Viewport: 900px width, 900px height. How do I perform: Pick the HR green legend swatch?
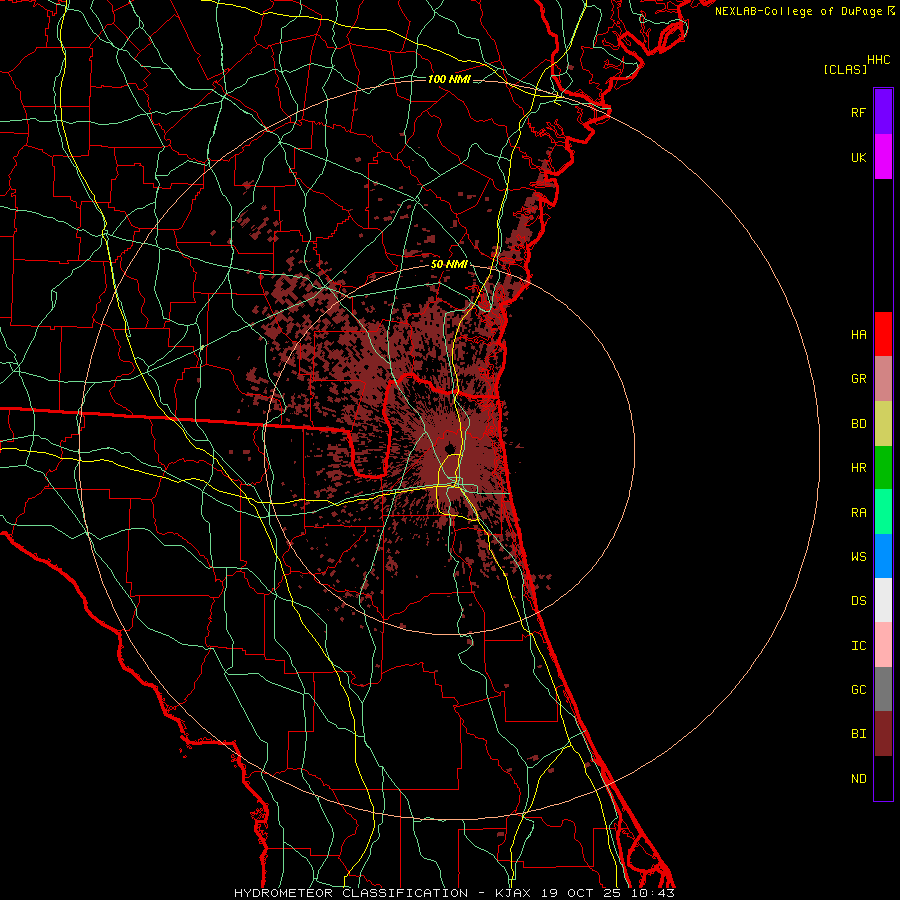[883, 468]
